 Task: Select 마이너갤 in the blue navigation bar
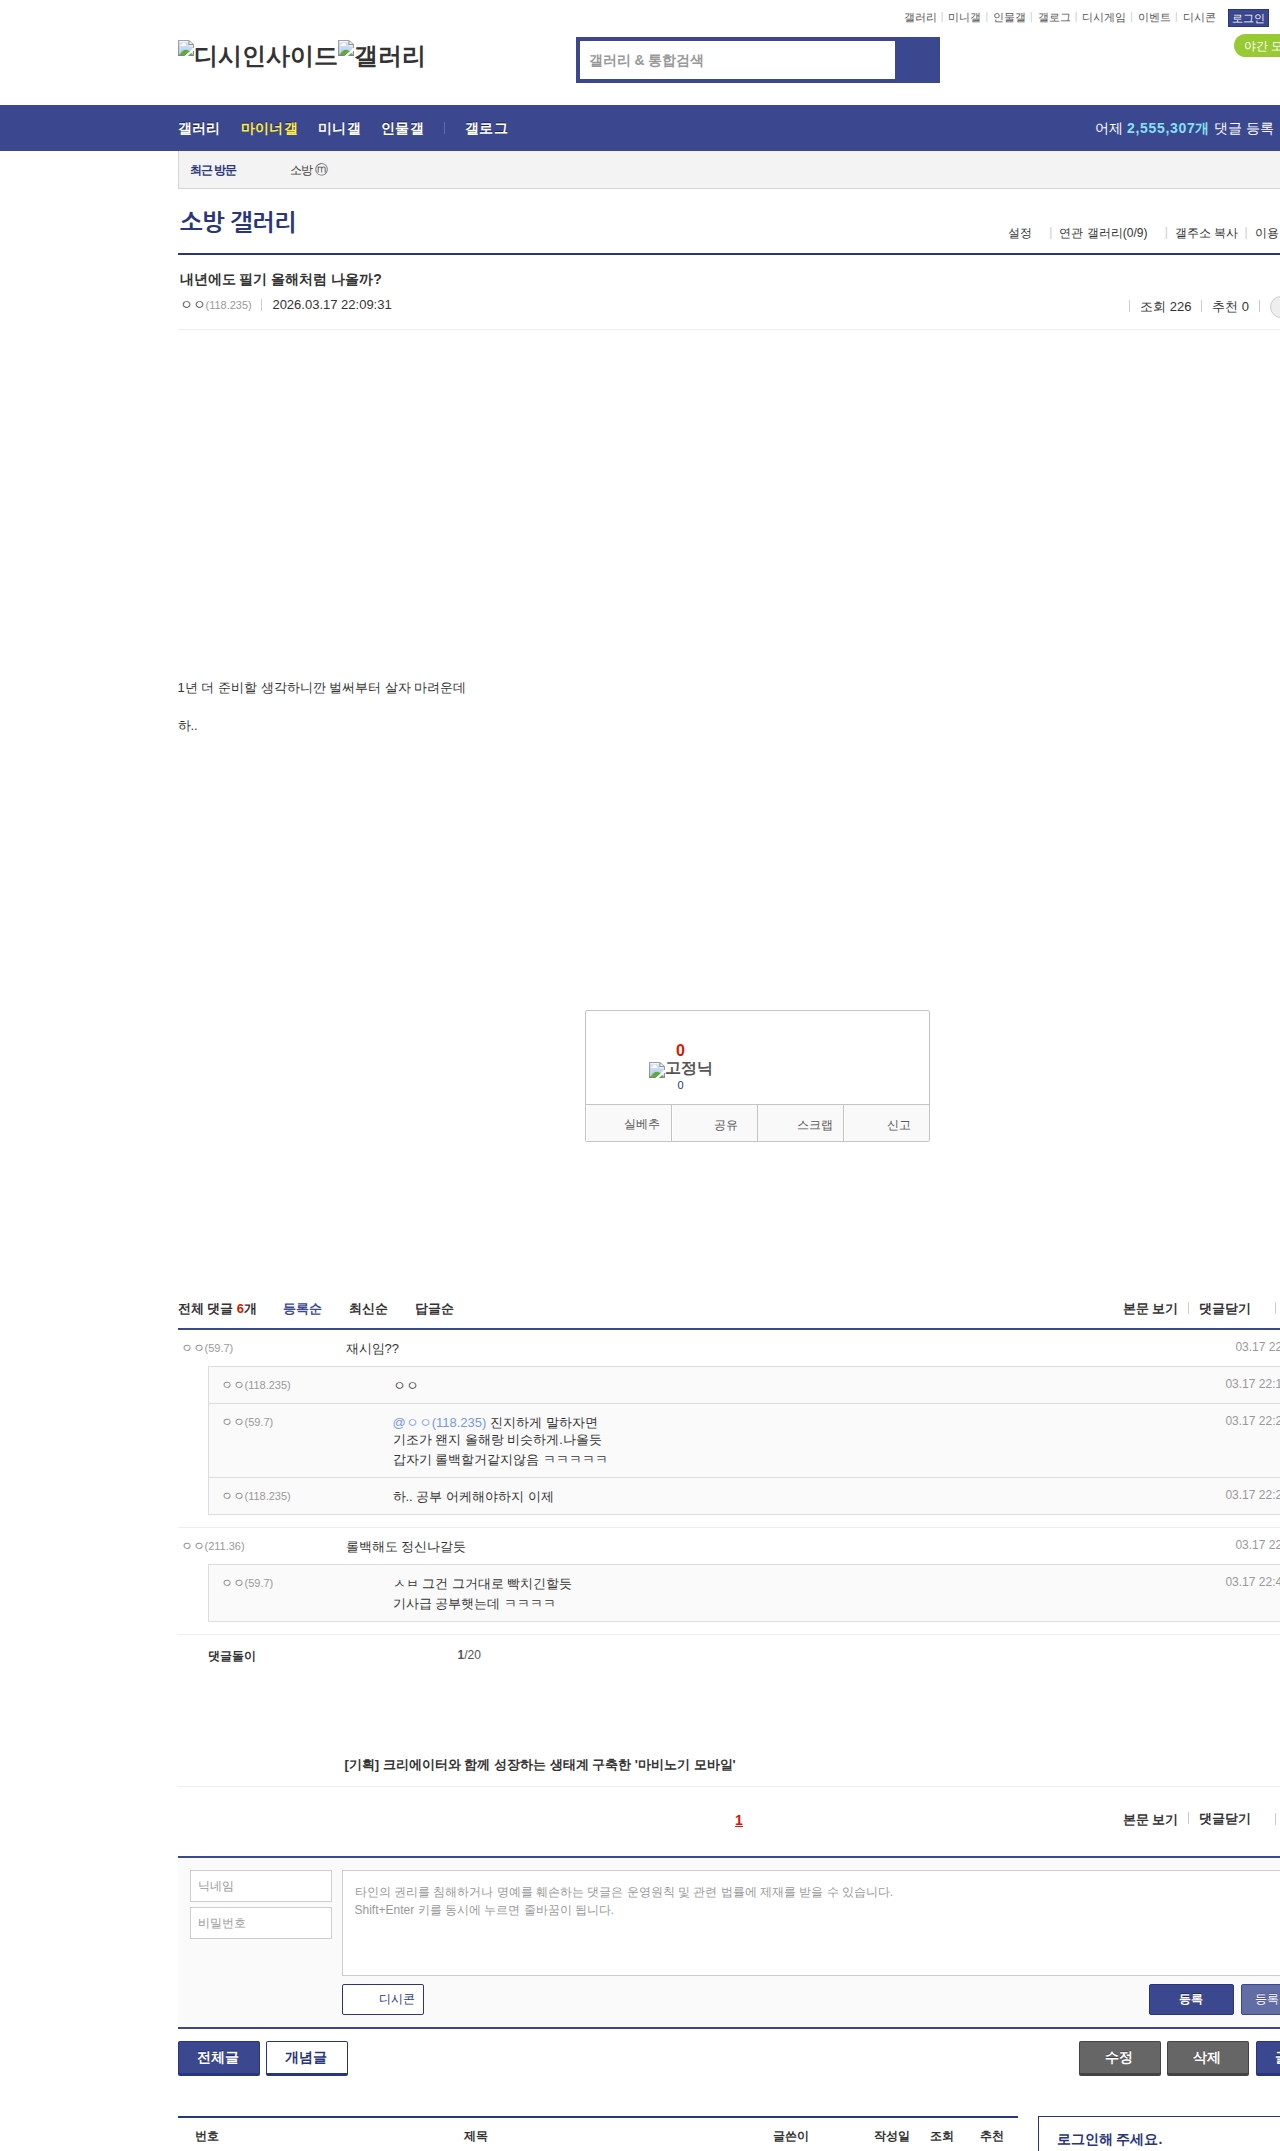(x=269, y=129)
